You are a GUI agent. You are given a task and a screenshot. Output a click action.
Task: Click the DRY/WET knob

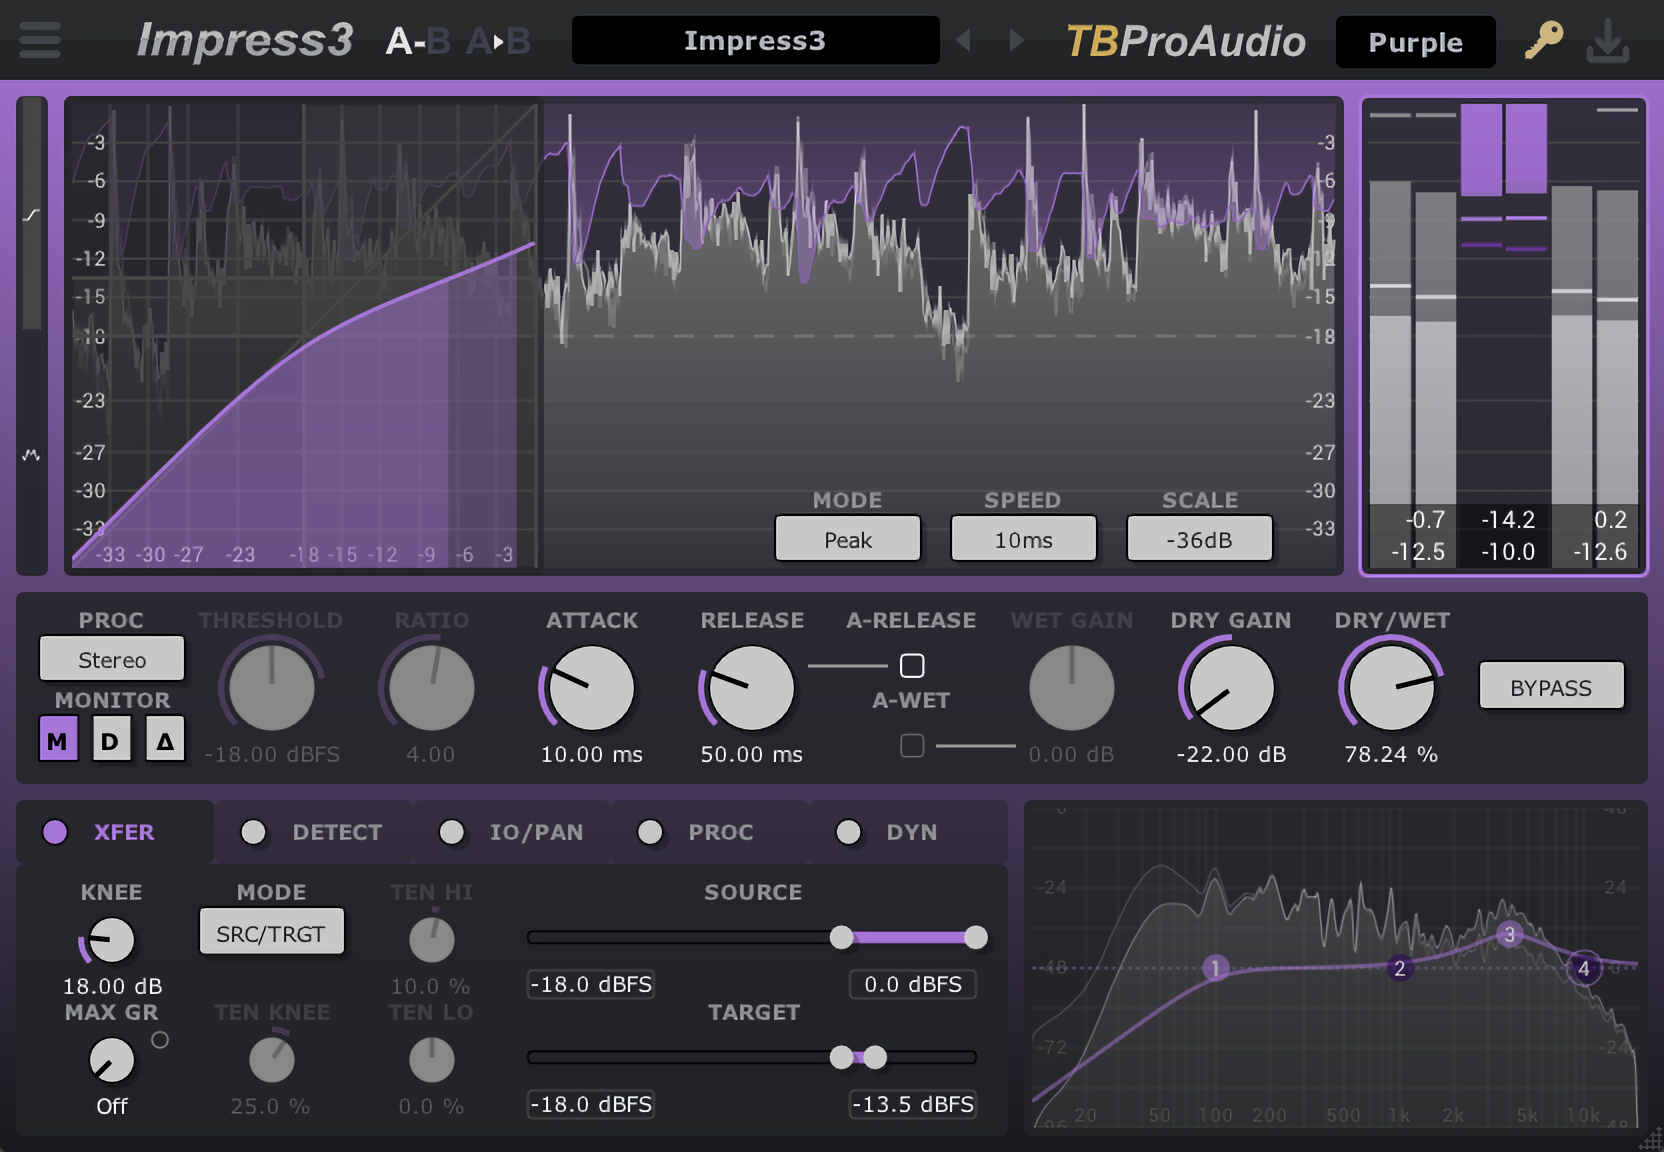[1391, 688]
